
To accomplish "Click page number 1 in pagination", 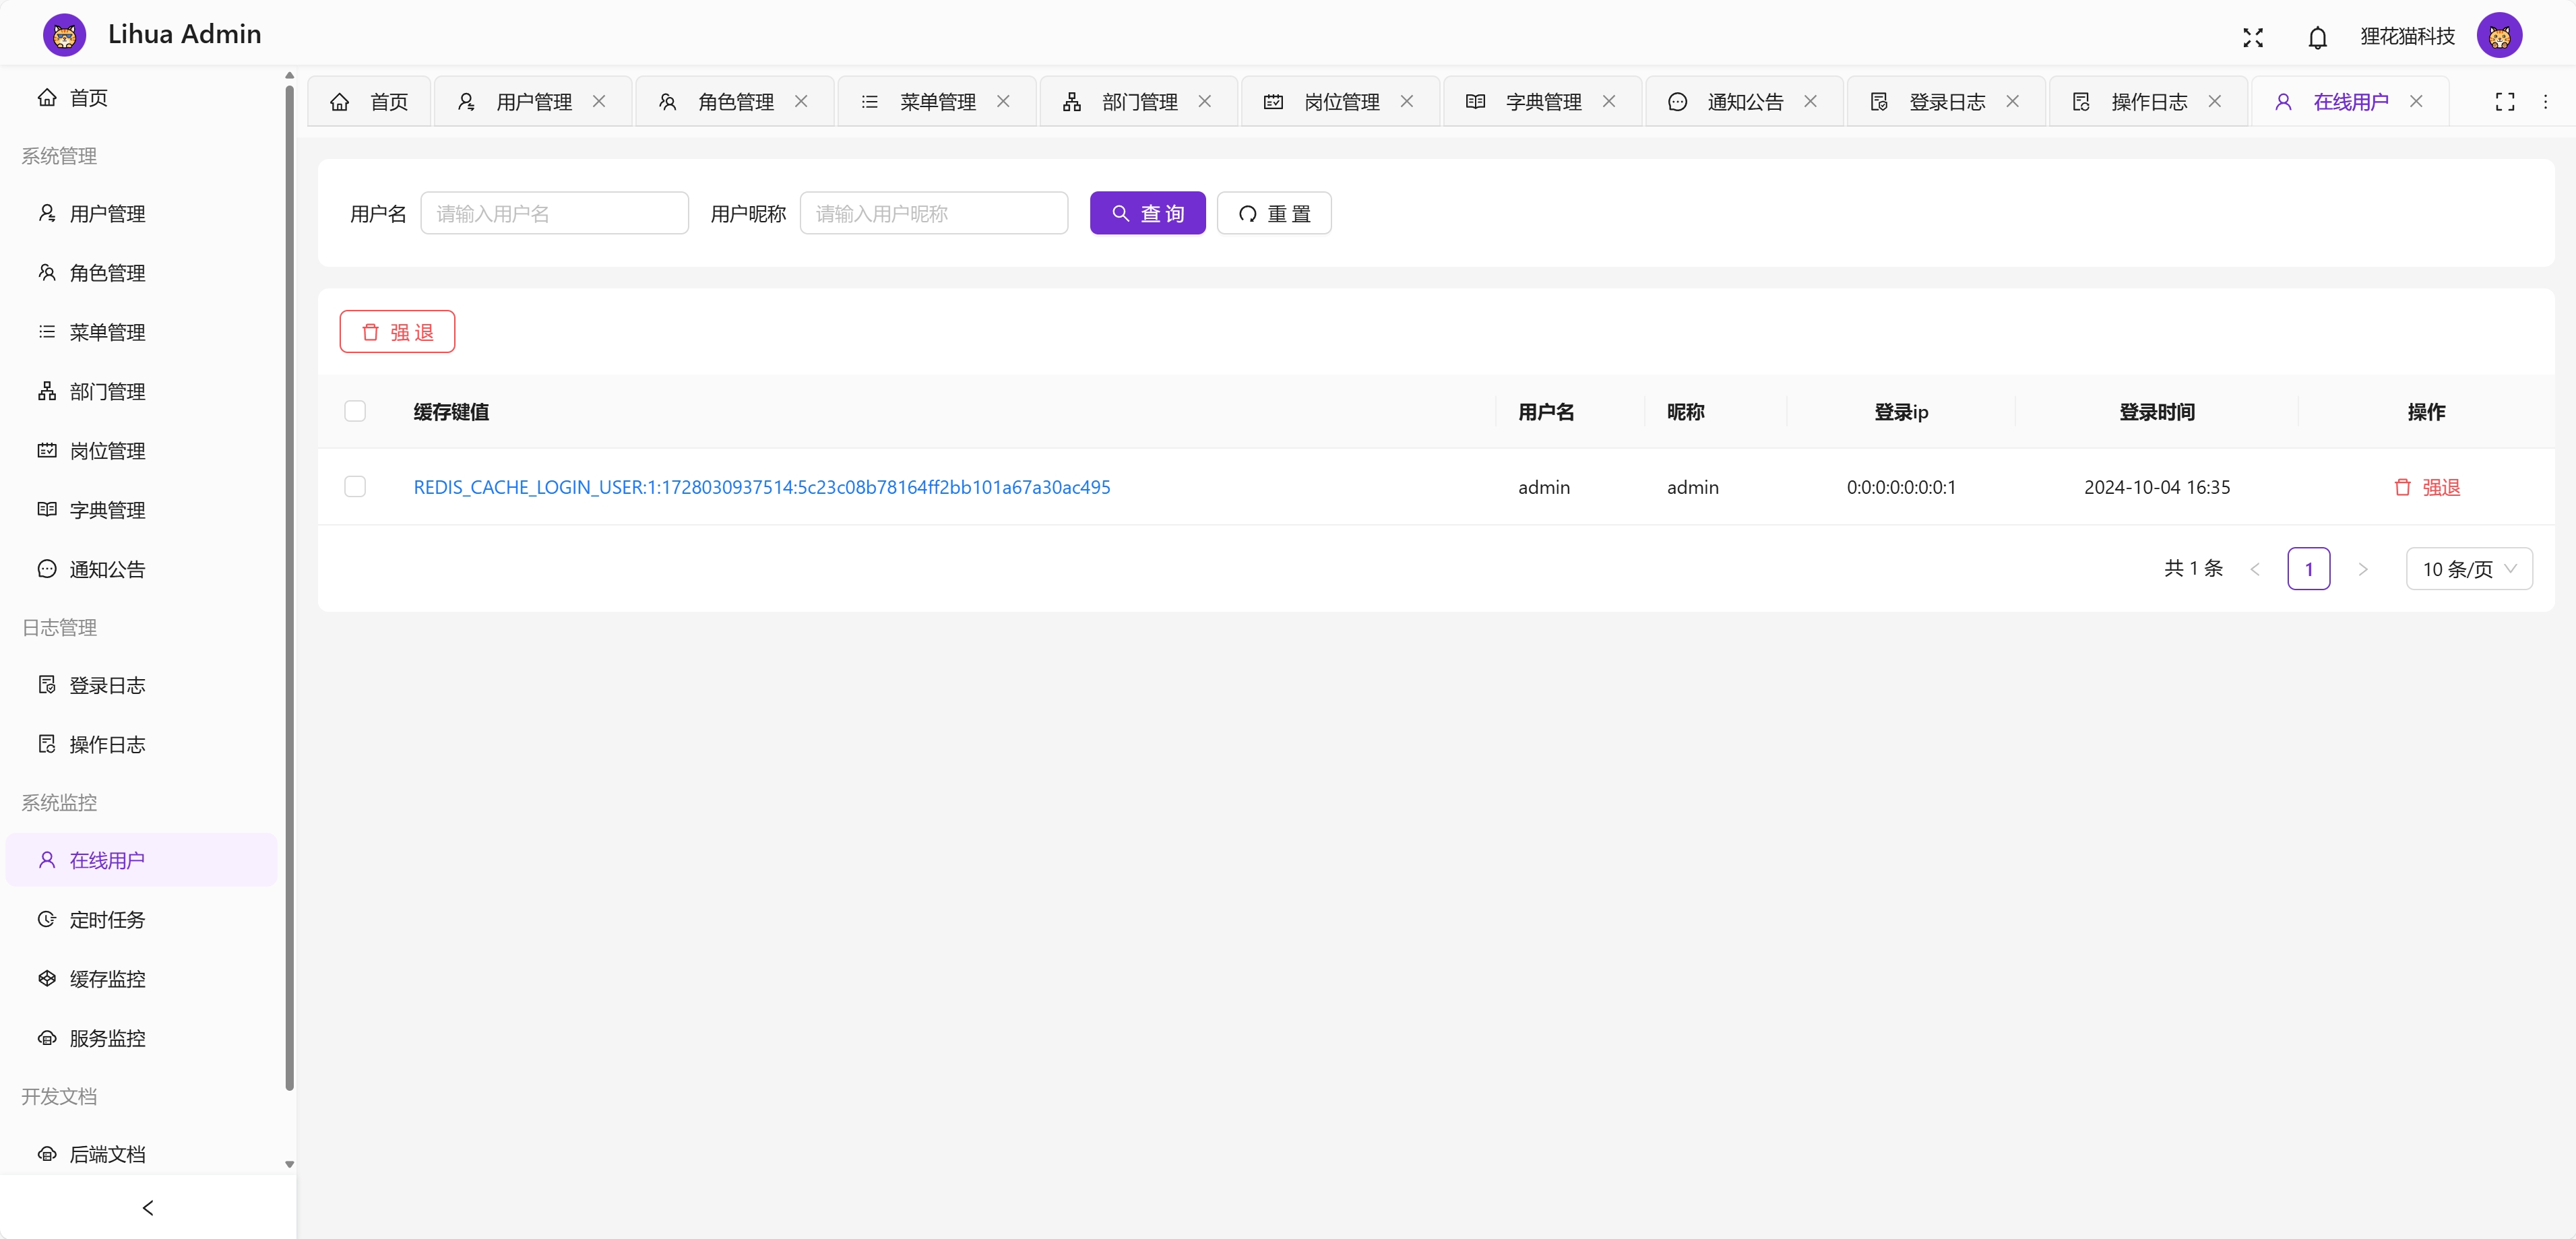I will (x=2309, y=569).
